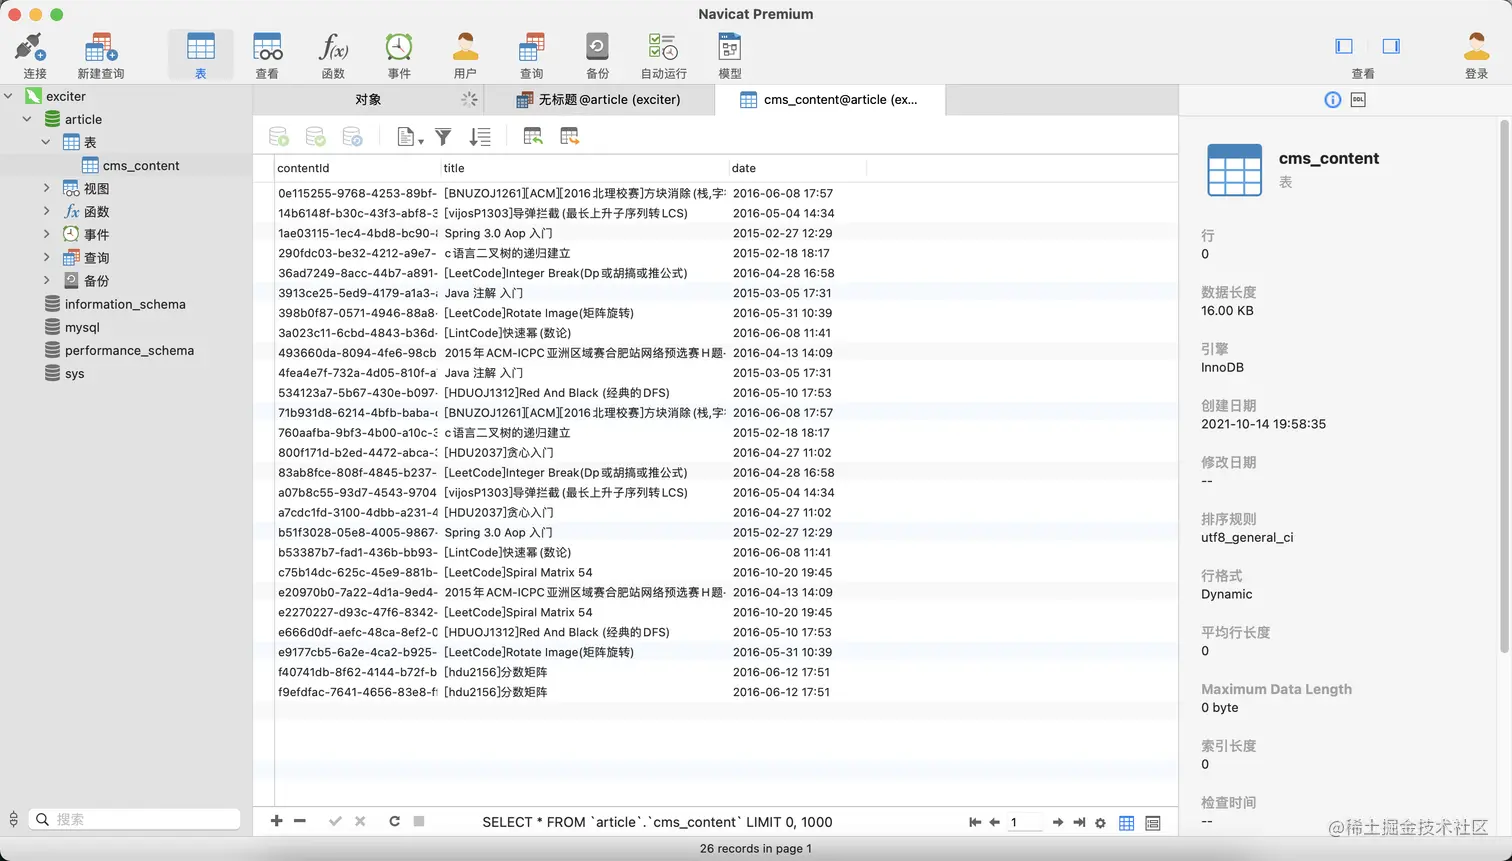Viewport: 1512px width, 861px height.
Task: Toggle the left sidebar pane icon
Action: click(x=1344, y=46)
